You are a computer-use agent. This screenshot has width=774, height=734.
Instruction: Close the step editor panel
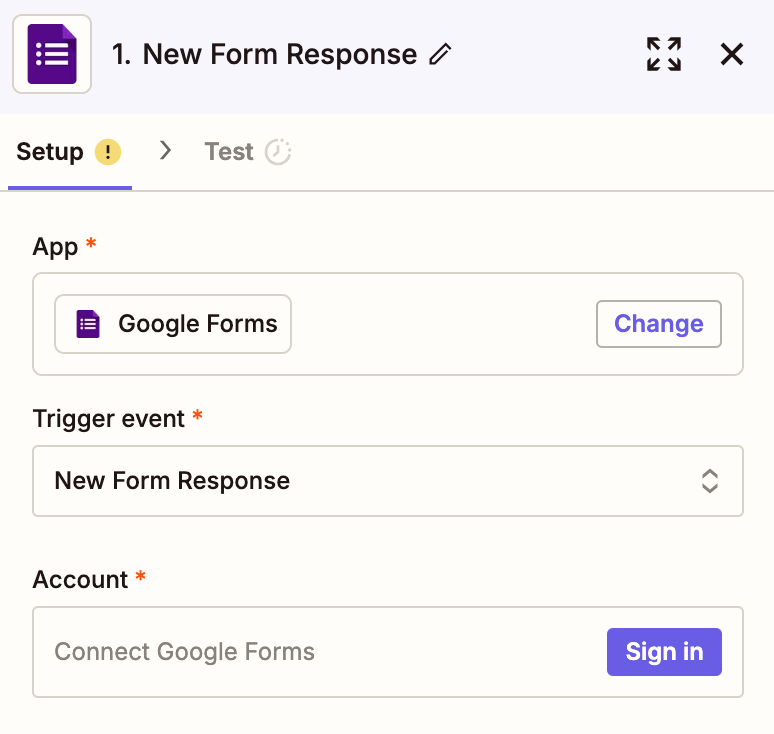[x=732, y=54]
